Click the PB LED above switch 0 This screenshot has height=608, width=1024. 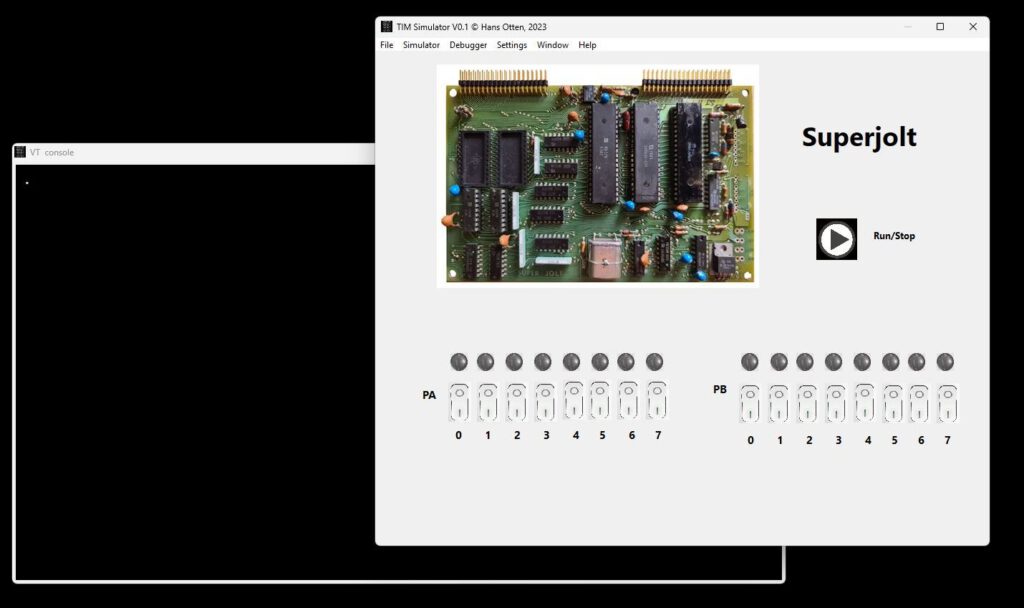click(x=750, y=362)
